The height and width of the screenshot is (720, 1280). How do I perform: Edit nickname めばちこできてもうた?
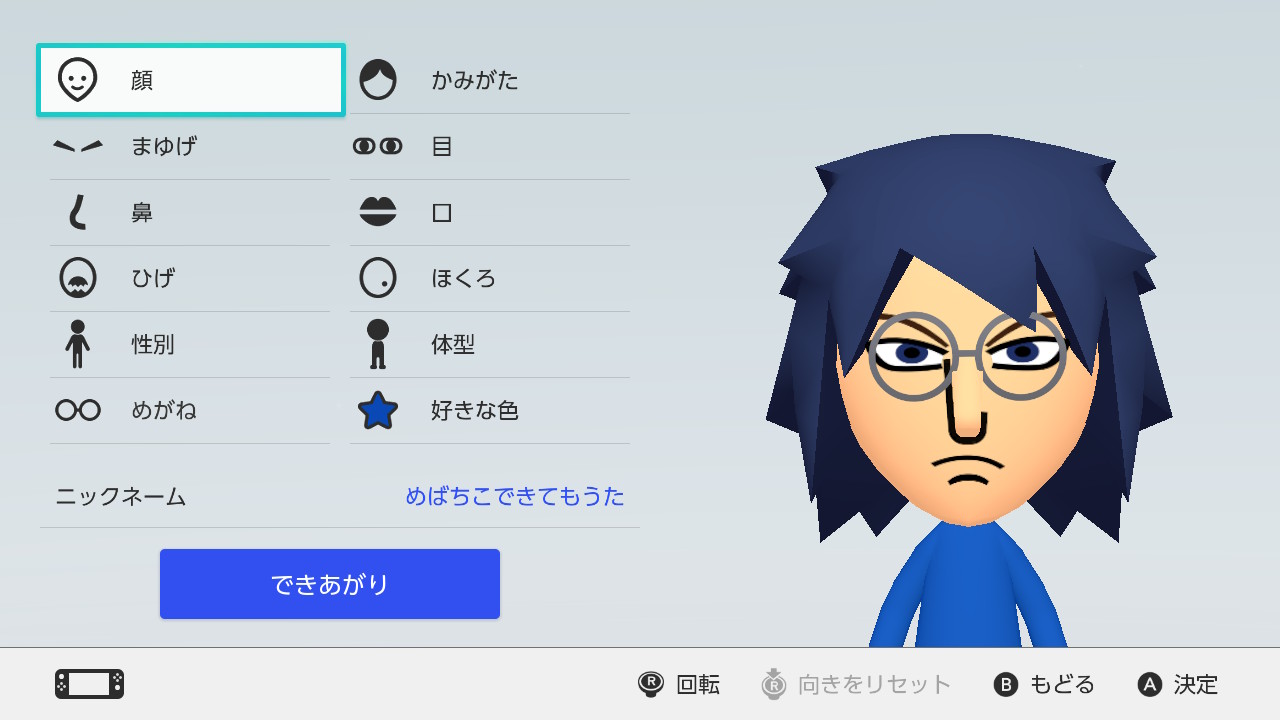pyautogui.click(x=514, y=496)
